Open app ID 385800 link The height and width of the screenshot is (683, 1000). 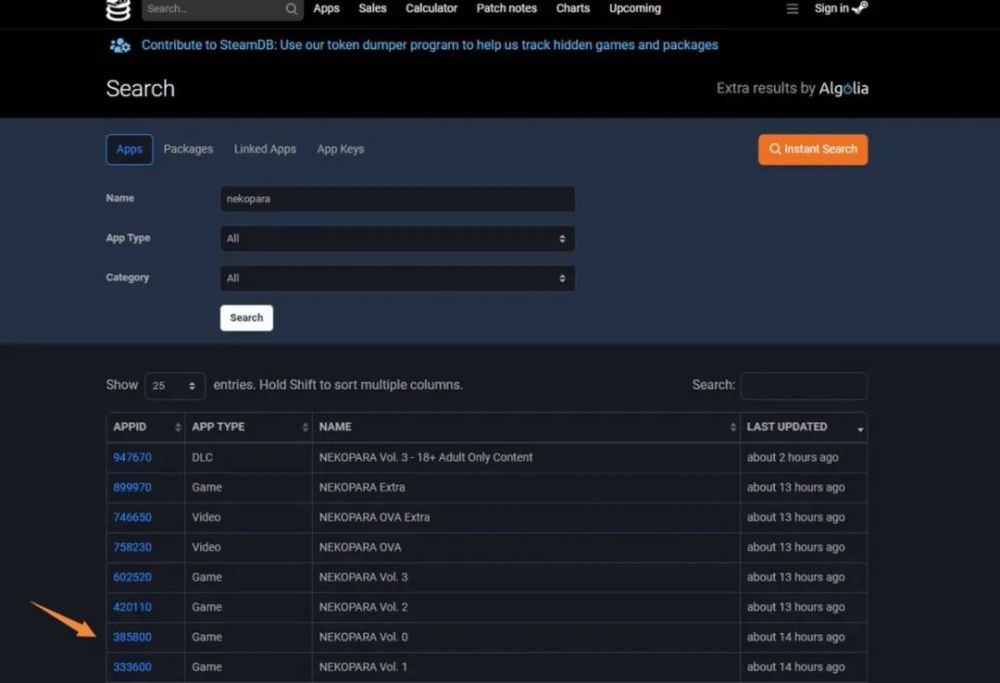(x=132, y=637)
